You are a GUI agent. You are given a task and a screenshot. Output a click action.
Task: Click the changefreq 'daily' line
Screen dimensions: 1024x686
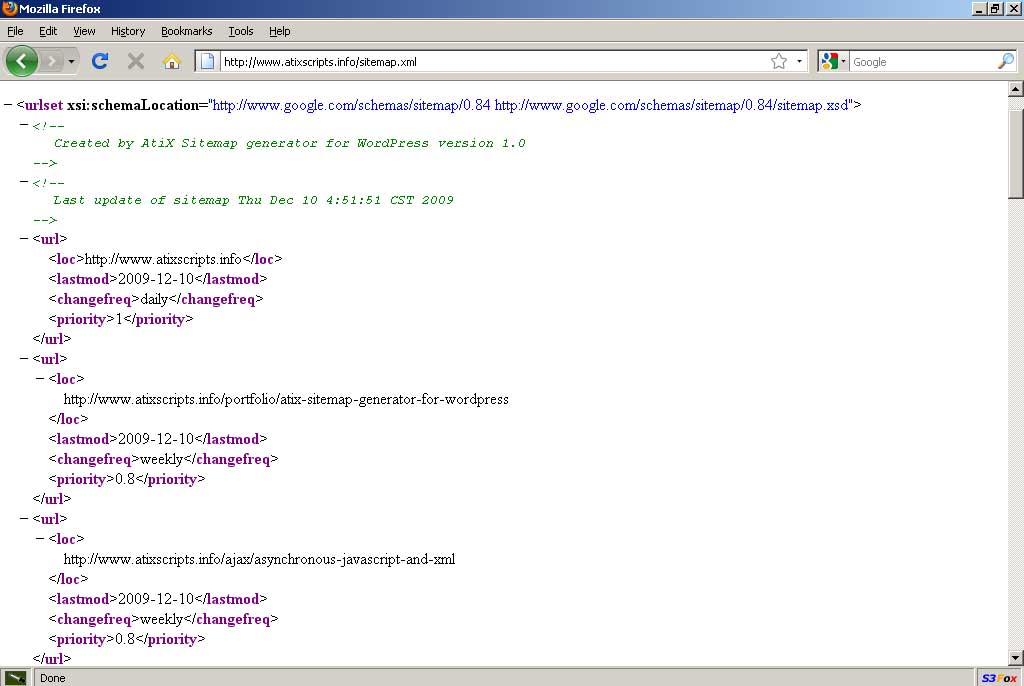155,299
